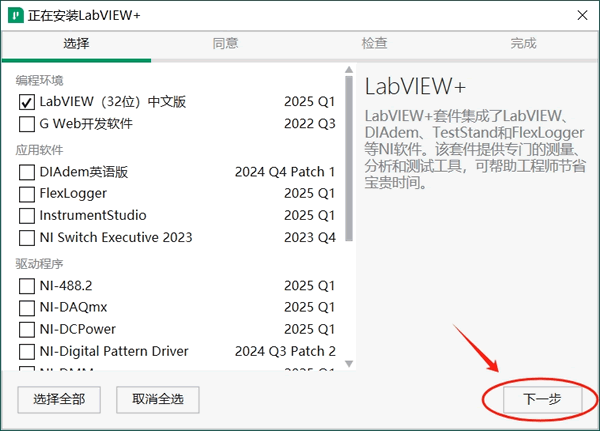Click the '2023 Q4' version text
The image size is (600, 431).
click(x=310, y=237)
